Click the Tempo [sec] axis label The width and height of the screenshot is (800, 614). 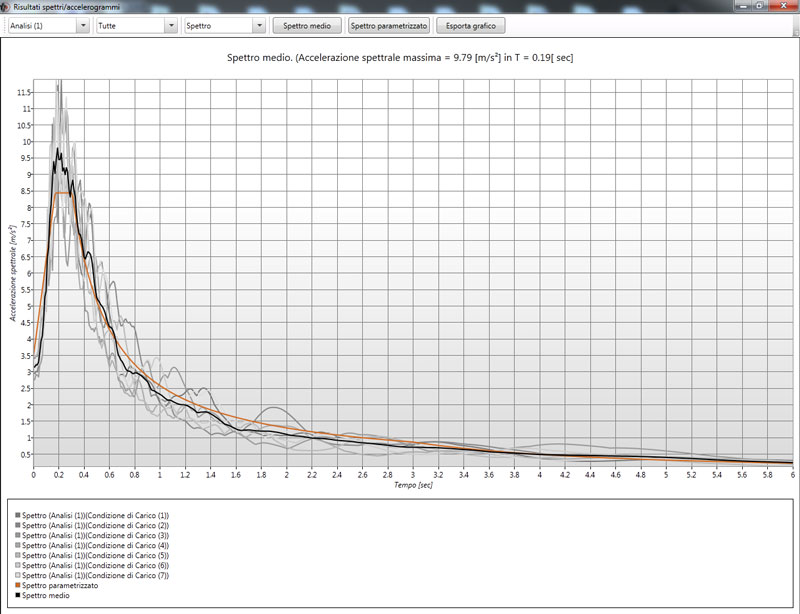coord(413,485)
